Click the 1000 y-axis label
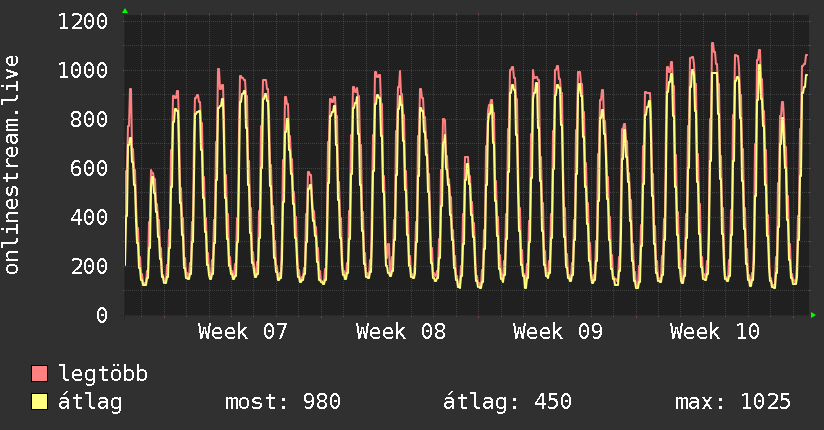The image size is (824, 430). coord(83,70)
